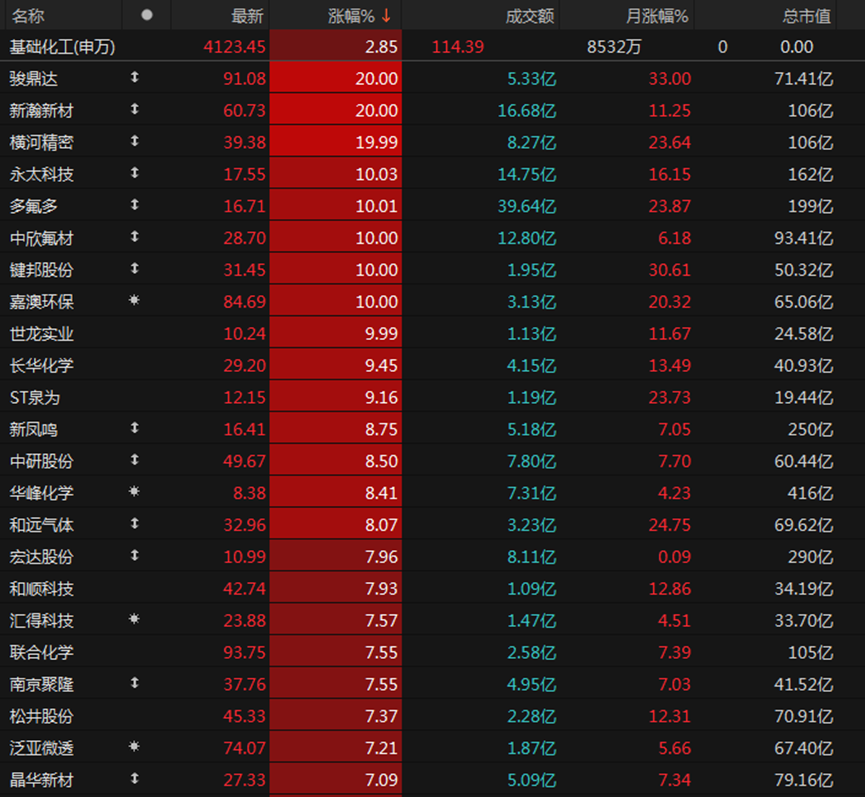Select stock name 松井股份
The width and height of the screenshot is (865, 797).
click(41, 716)
